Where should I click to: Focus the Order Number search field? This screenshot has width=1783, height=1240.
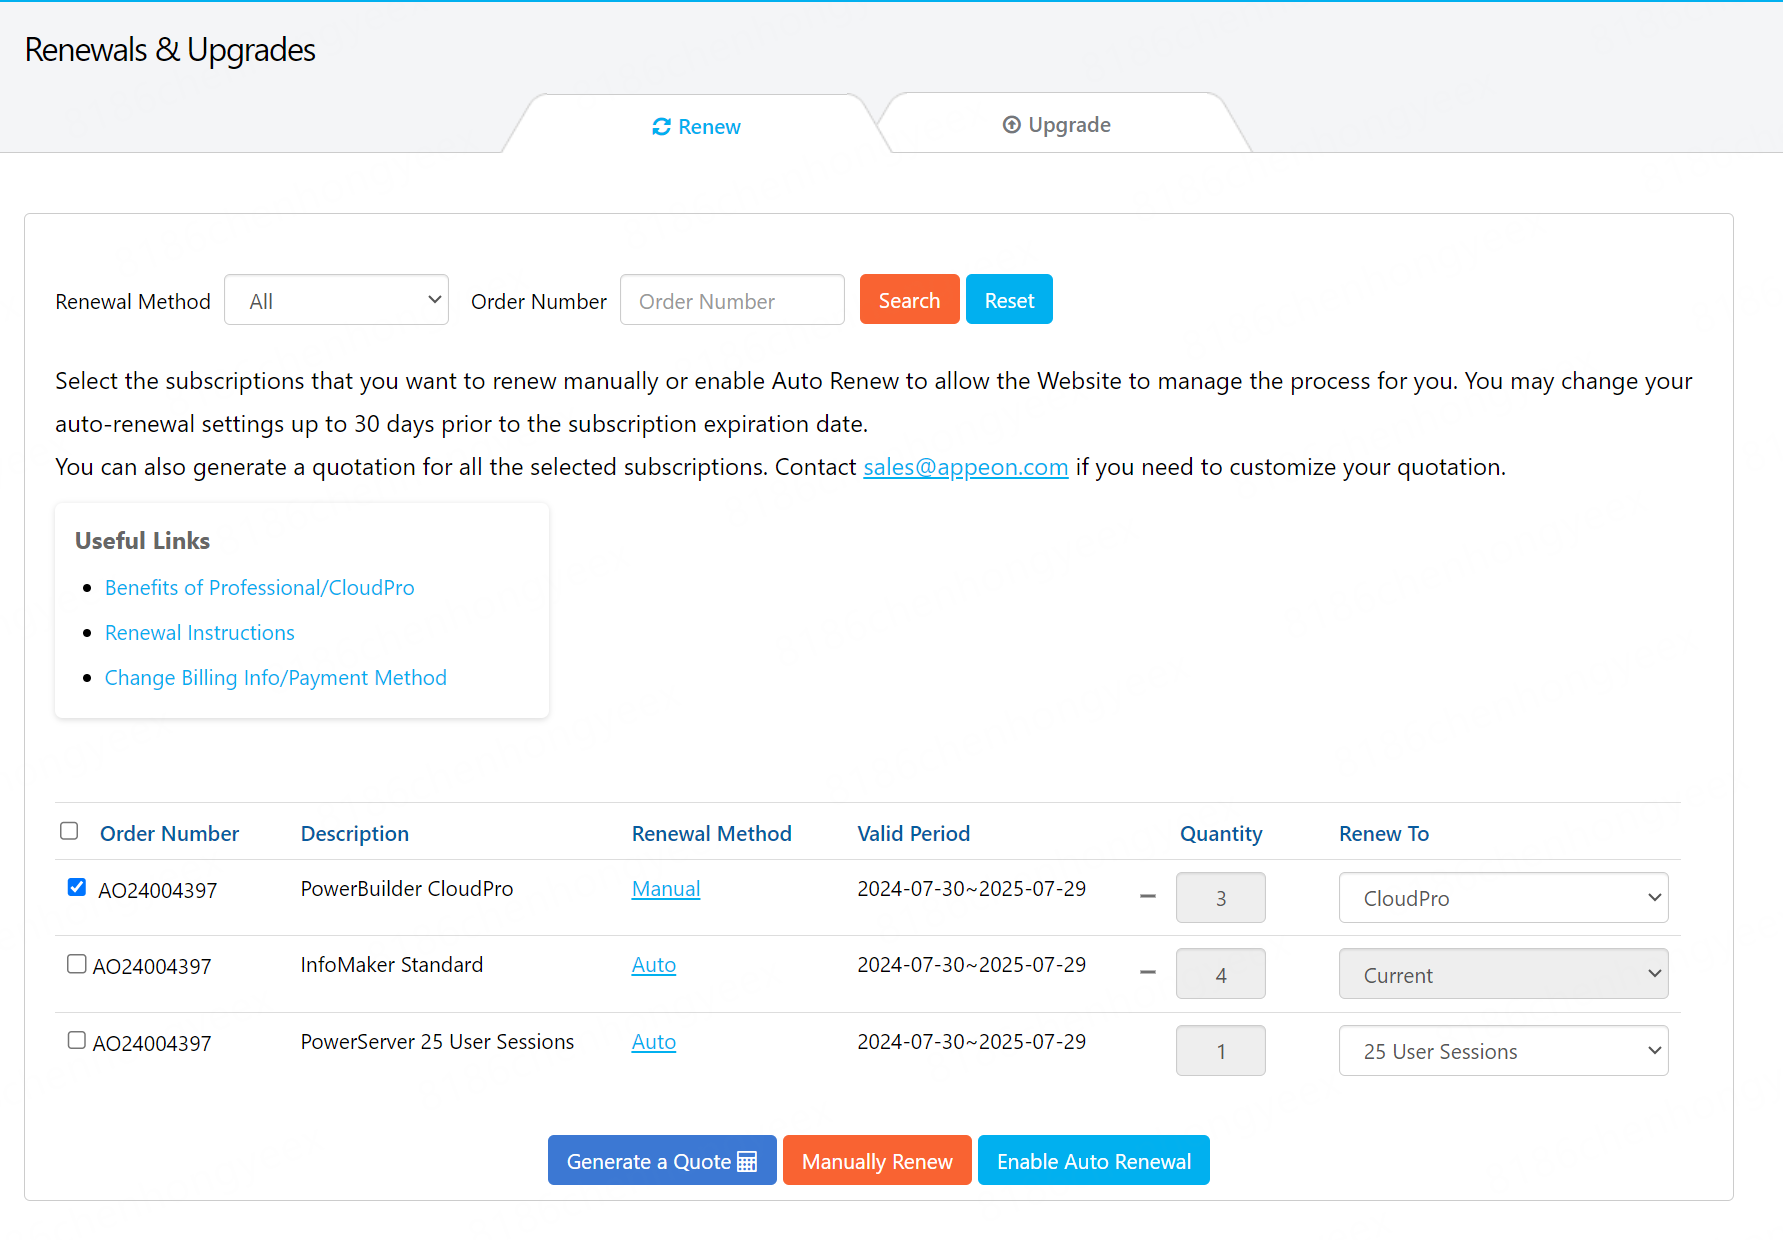pyautogui.click(x=732, y=300)
